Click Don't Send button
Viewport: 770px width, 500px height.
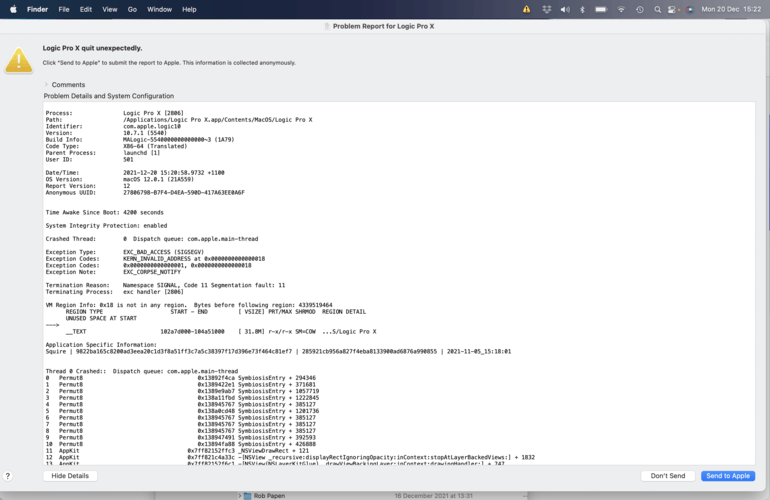(x=668, y=475)
